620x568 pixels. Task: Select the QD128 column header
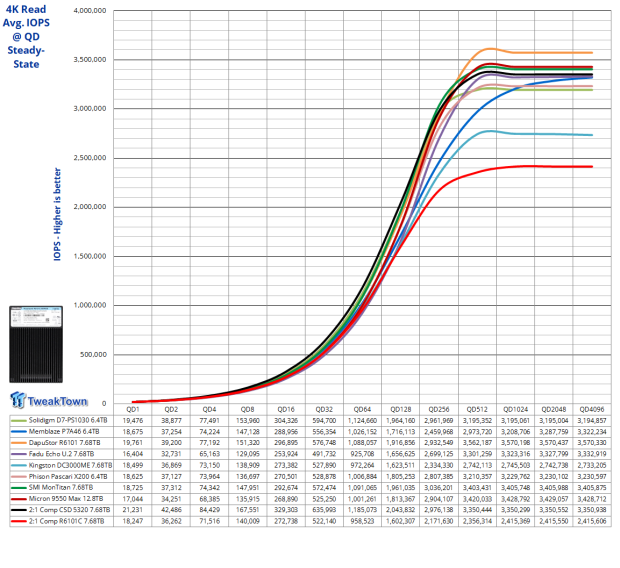pos(399,410)
